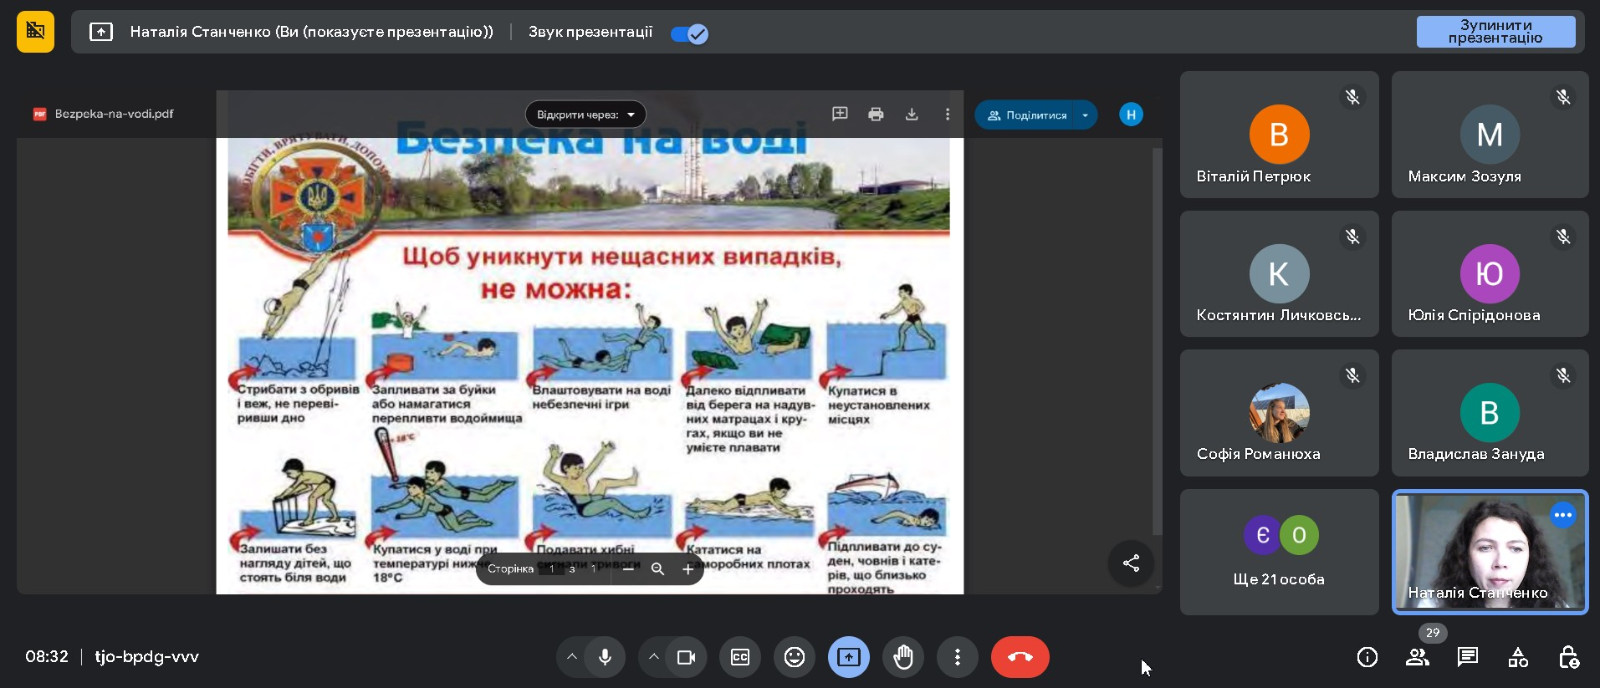Image resolution: width=1600 pixels, height=688 pixels.
Task: Open meeting details info icon
Action: pos(1367,657)
